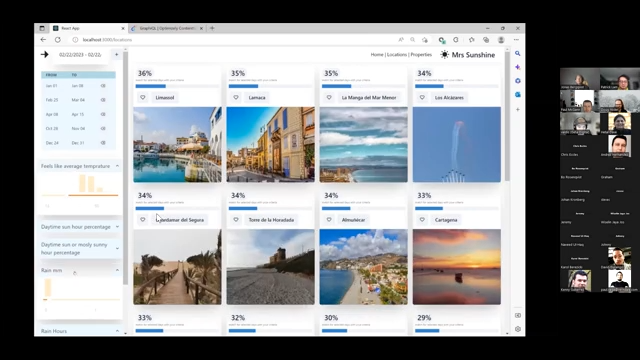Open browser extension icon with green badge
Screen dimensions: 640x360
(x=442, y=40)
